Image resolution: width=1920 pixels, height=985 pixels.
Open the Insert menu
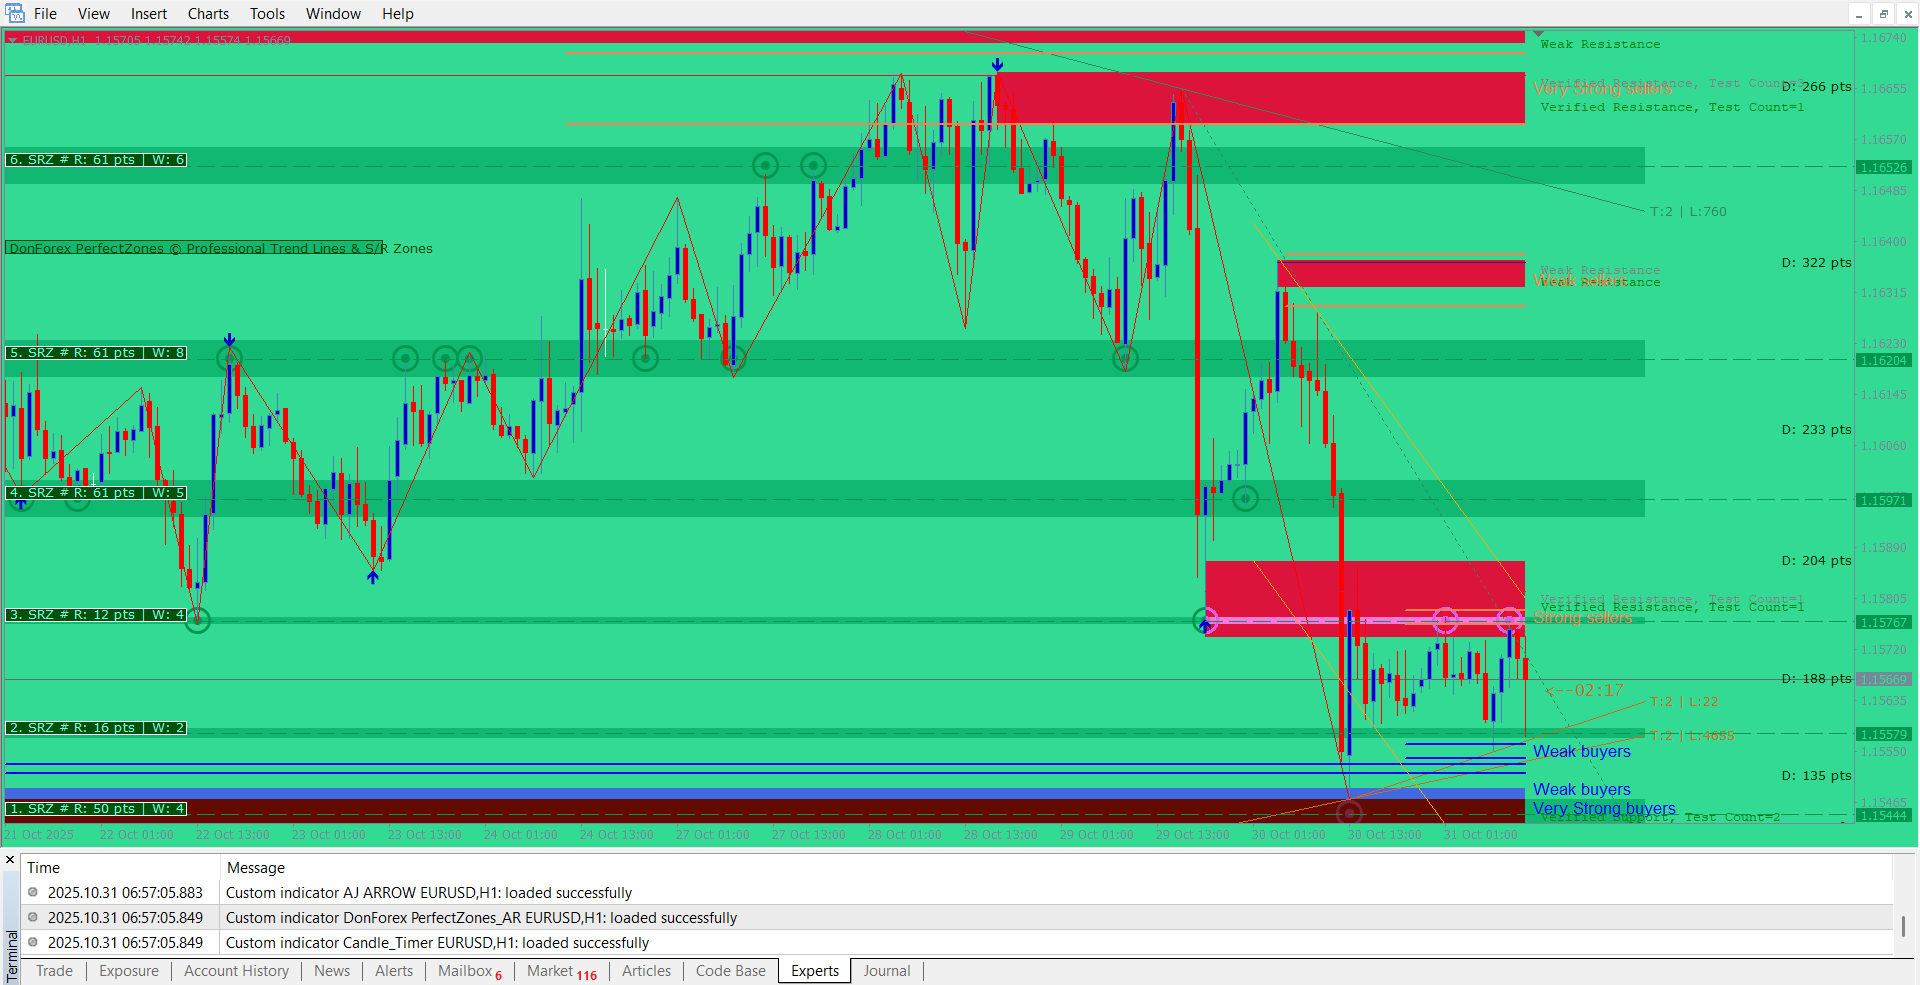coord(149,14)
